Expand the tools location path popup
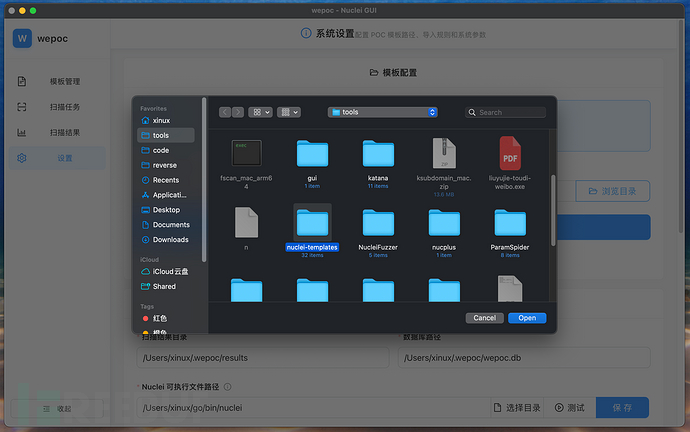Image resolution: width=690 pixels, height=432 pixels. [x=384, y=112]
